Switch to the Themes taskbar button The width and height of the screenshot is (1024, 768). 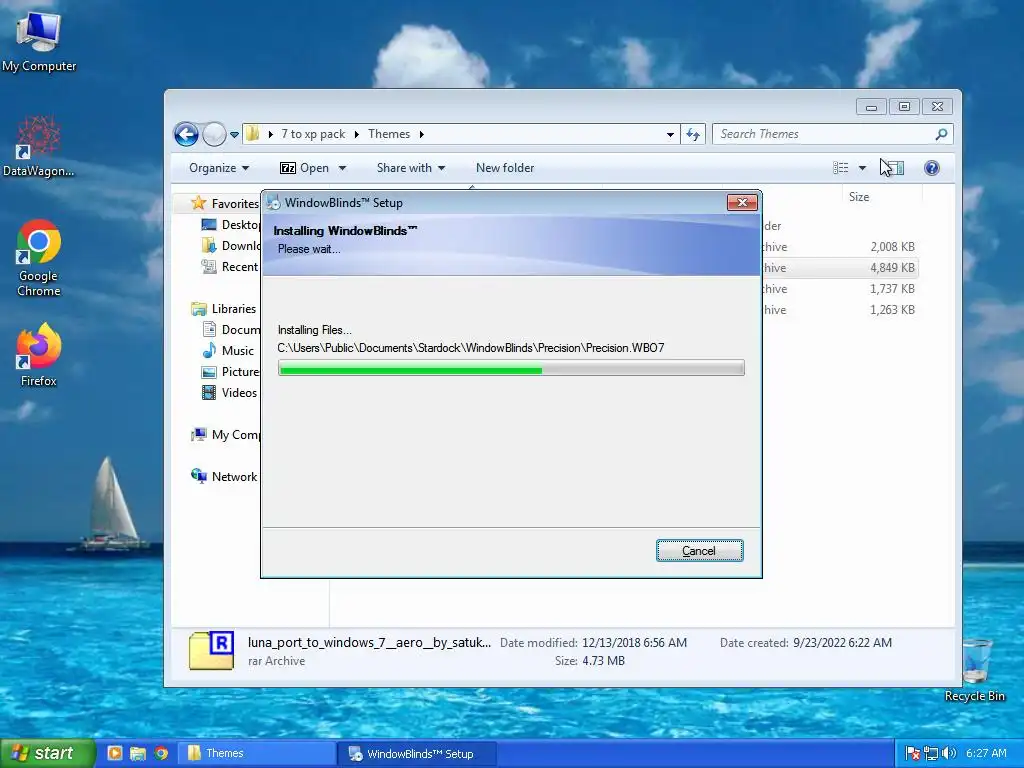coord(256,753)
